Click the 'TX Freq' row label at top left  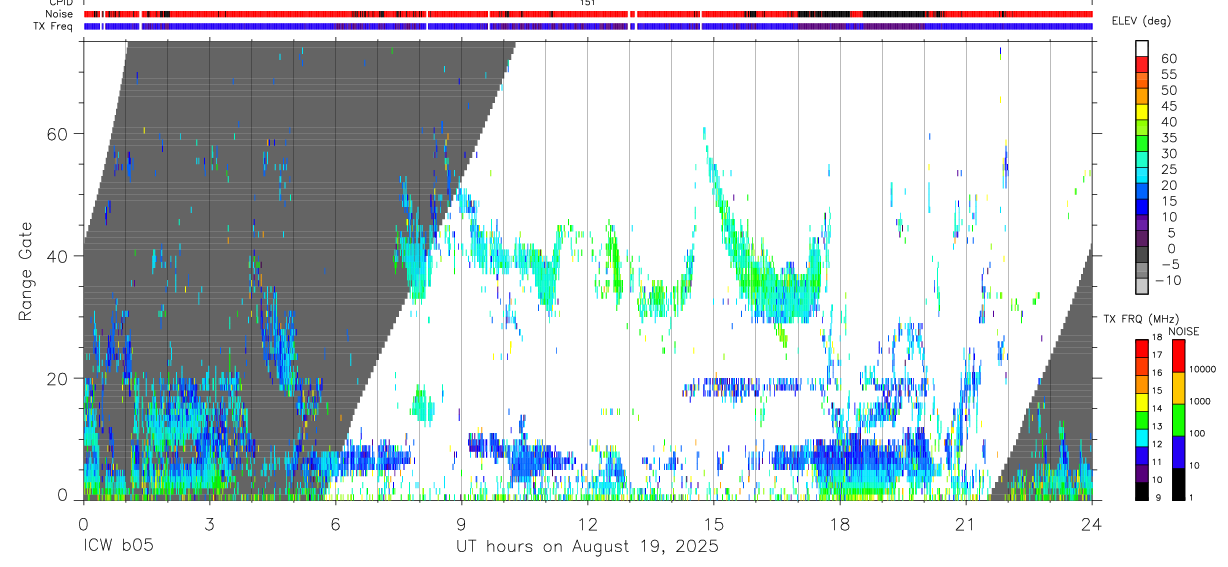55,25
